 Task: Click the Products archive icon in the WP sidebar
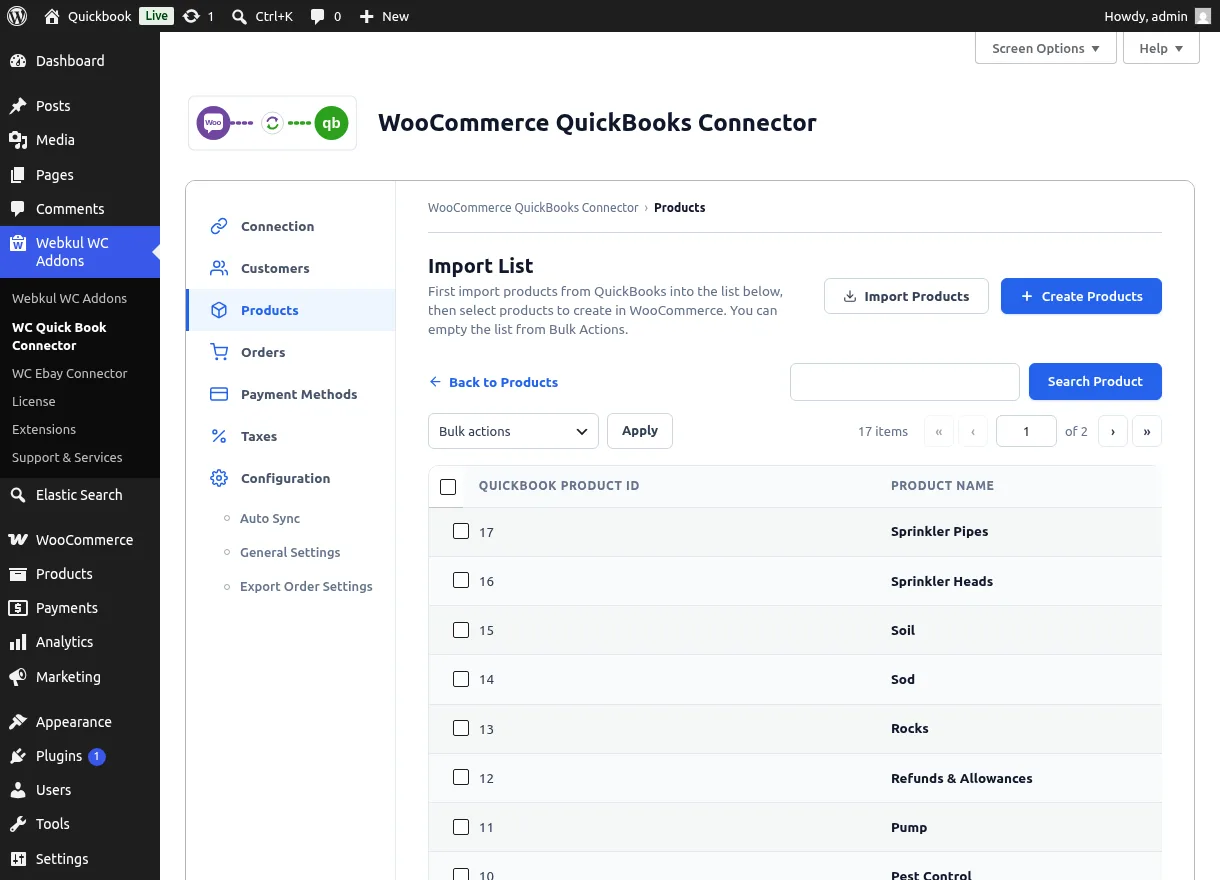point(18,574)
